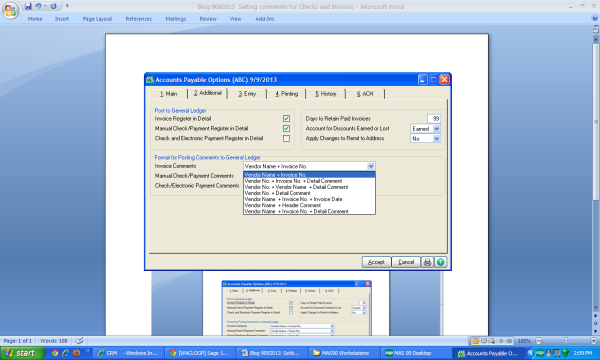Switch to Draft view icon
This screenshot has width=600, height=360.
(x=509, y=341)
